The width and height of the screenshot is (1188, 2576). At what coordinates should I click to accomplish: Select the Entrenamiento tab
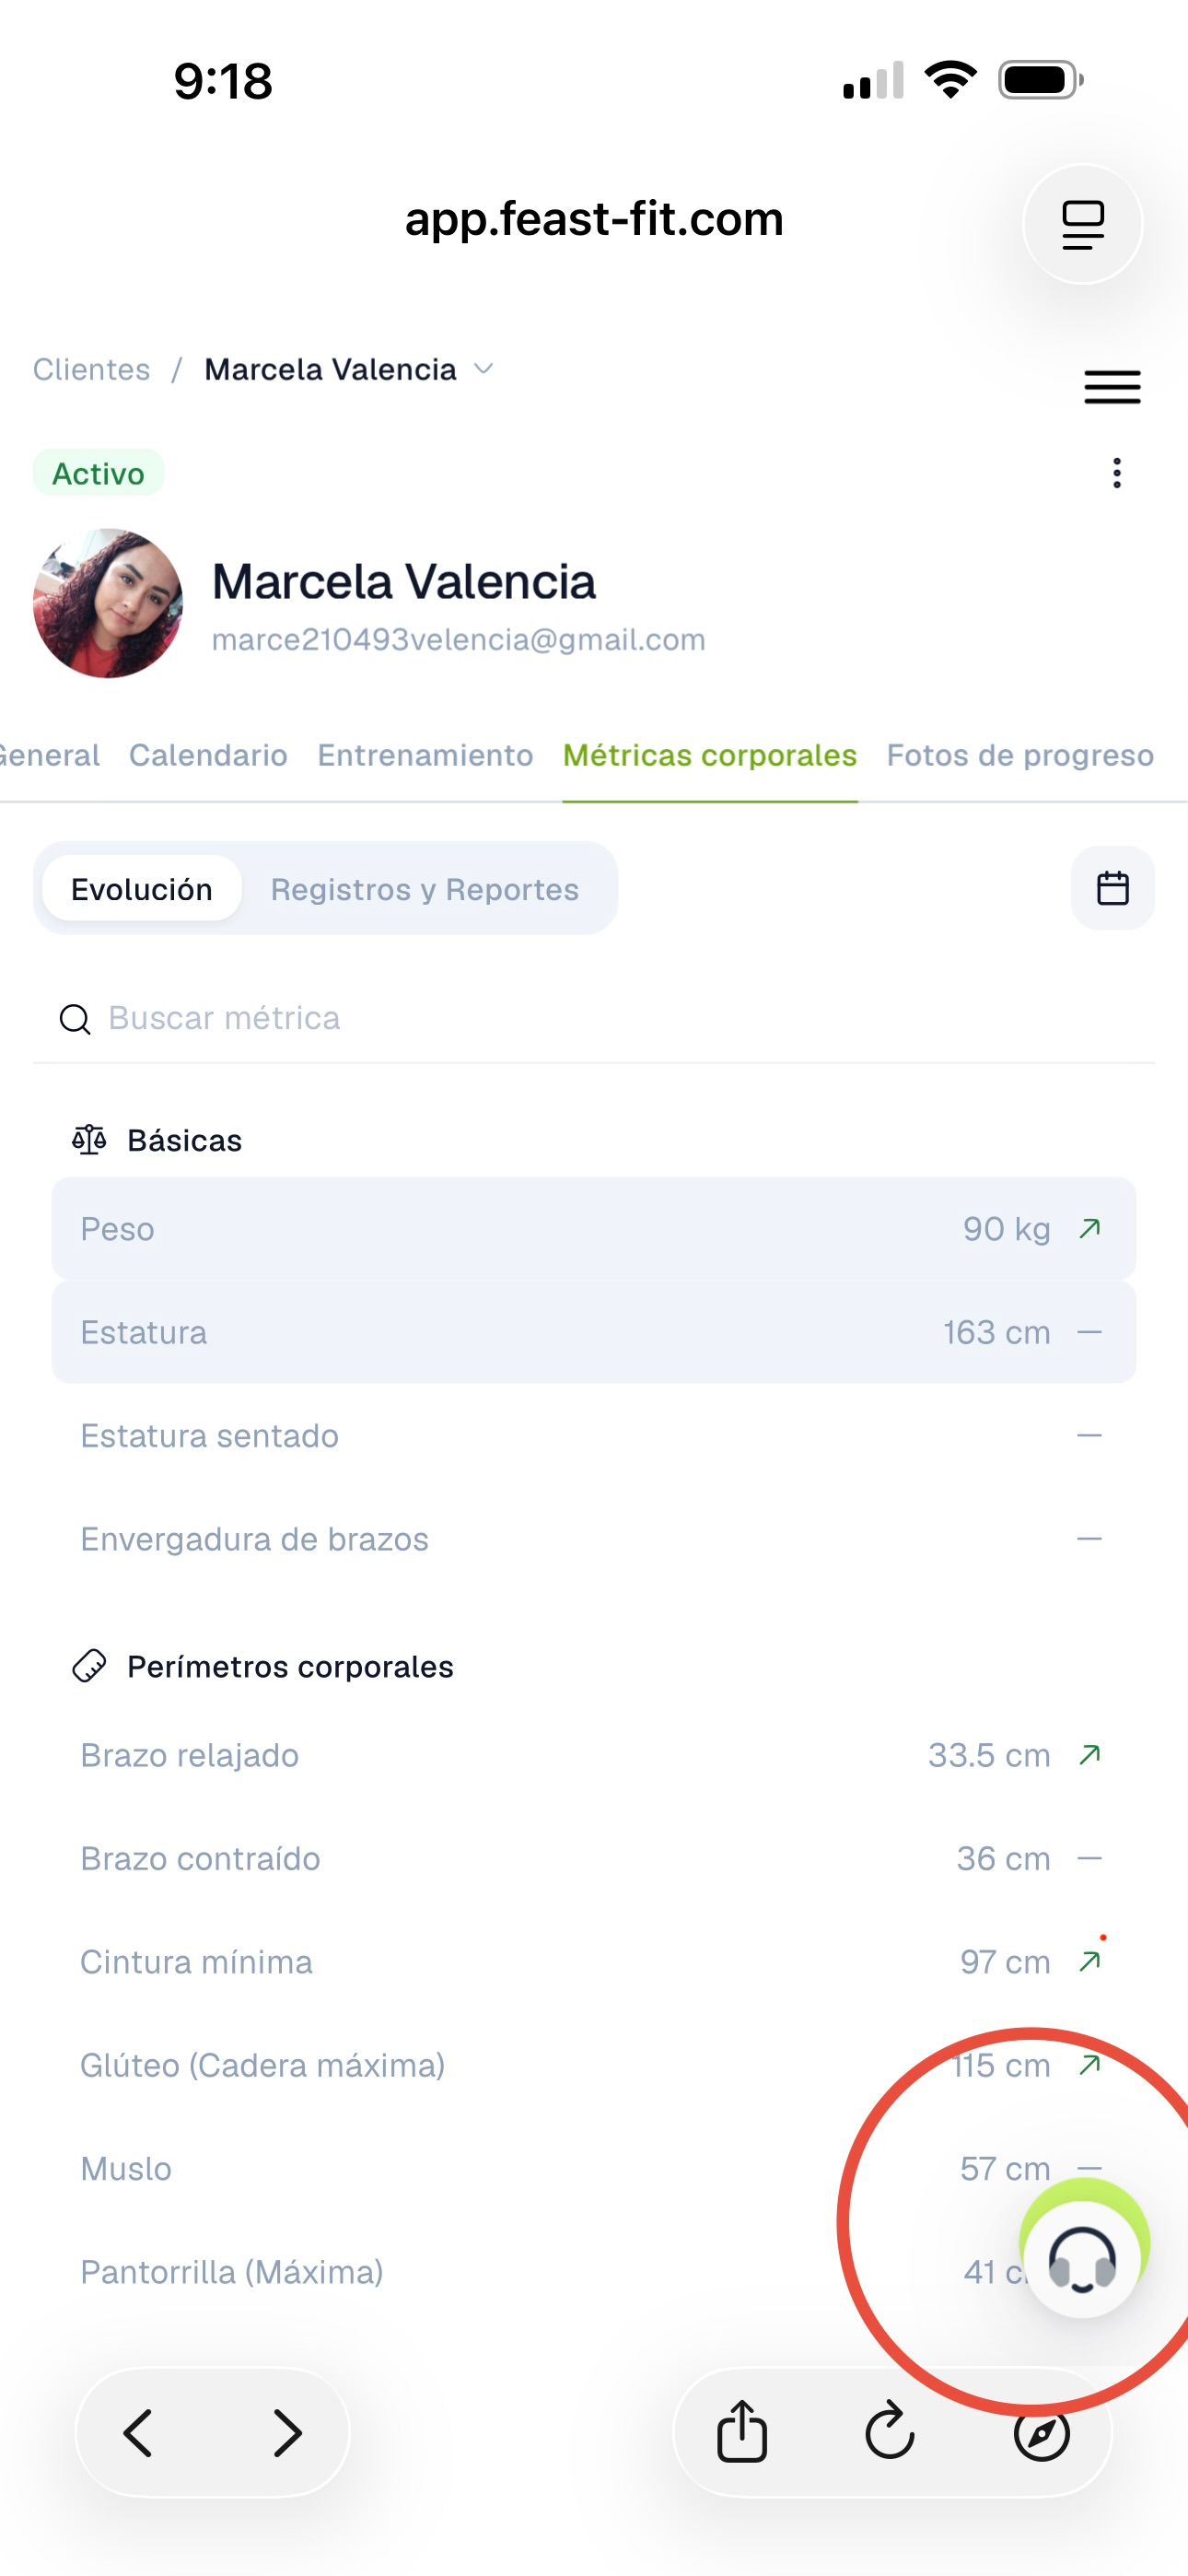pos(425,755)
